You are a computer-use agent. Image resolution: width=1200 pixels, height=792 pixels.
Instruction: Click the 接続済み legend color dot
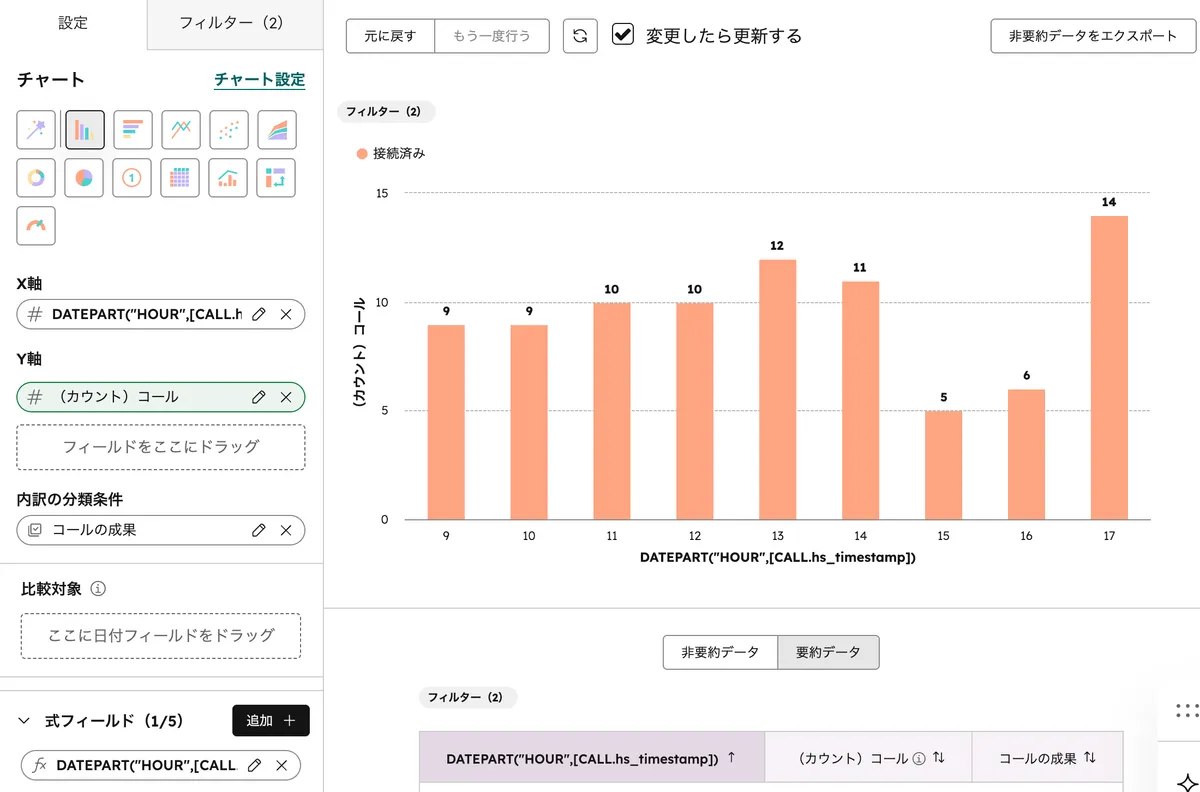pos(362,154)
